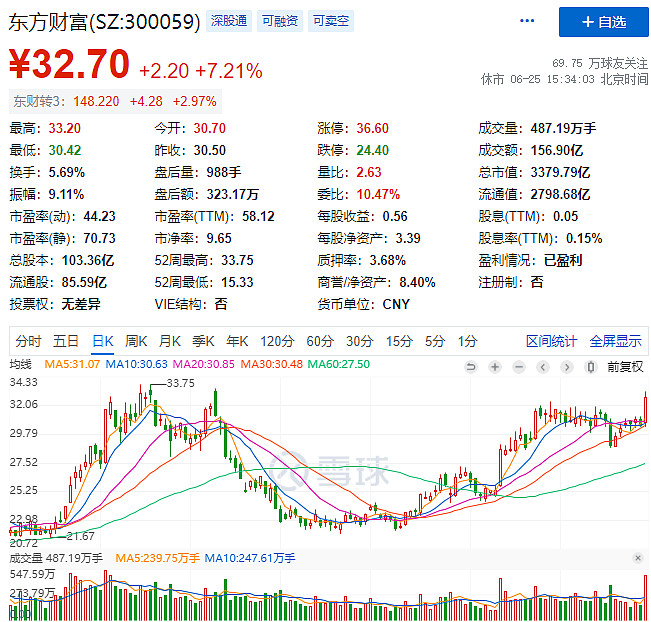651x622 pixels.
Task: Click the 最高 value 33.20
Action: click(x=64, y=128)
